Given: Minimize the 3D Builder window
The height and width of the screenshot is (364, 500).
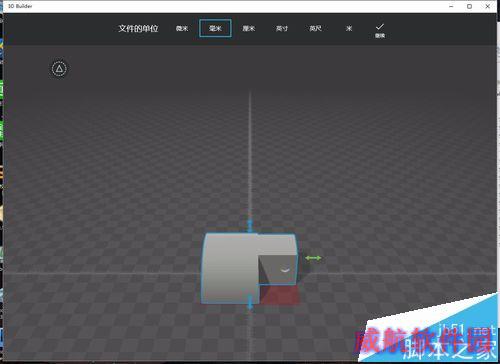Looking at the screenshot, I should click(451, 6).
